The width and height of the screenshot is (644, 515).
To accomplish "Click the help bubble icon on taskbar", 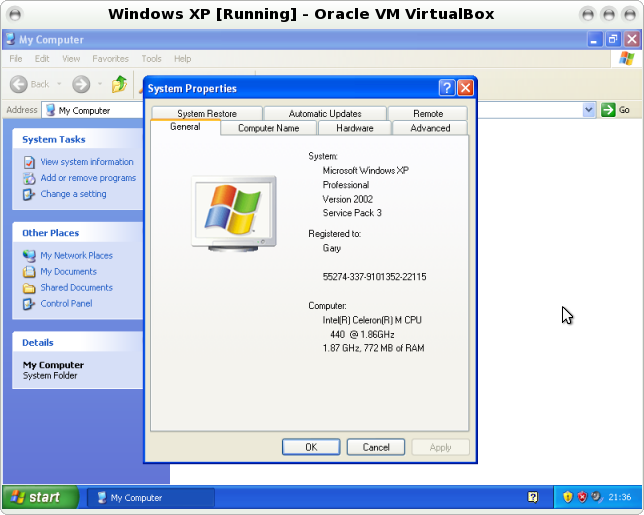I will coord(533,497).
